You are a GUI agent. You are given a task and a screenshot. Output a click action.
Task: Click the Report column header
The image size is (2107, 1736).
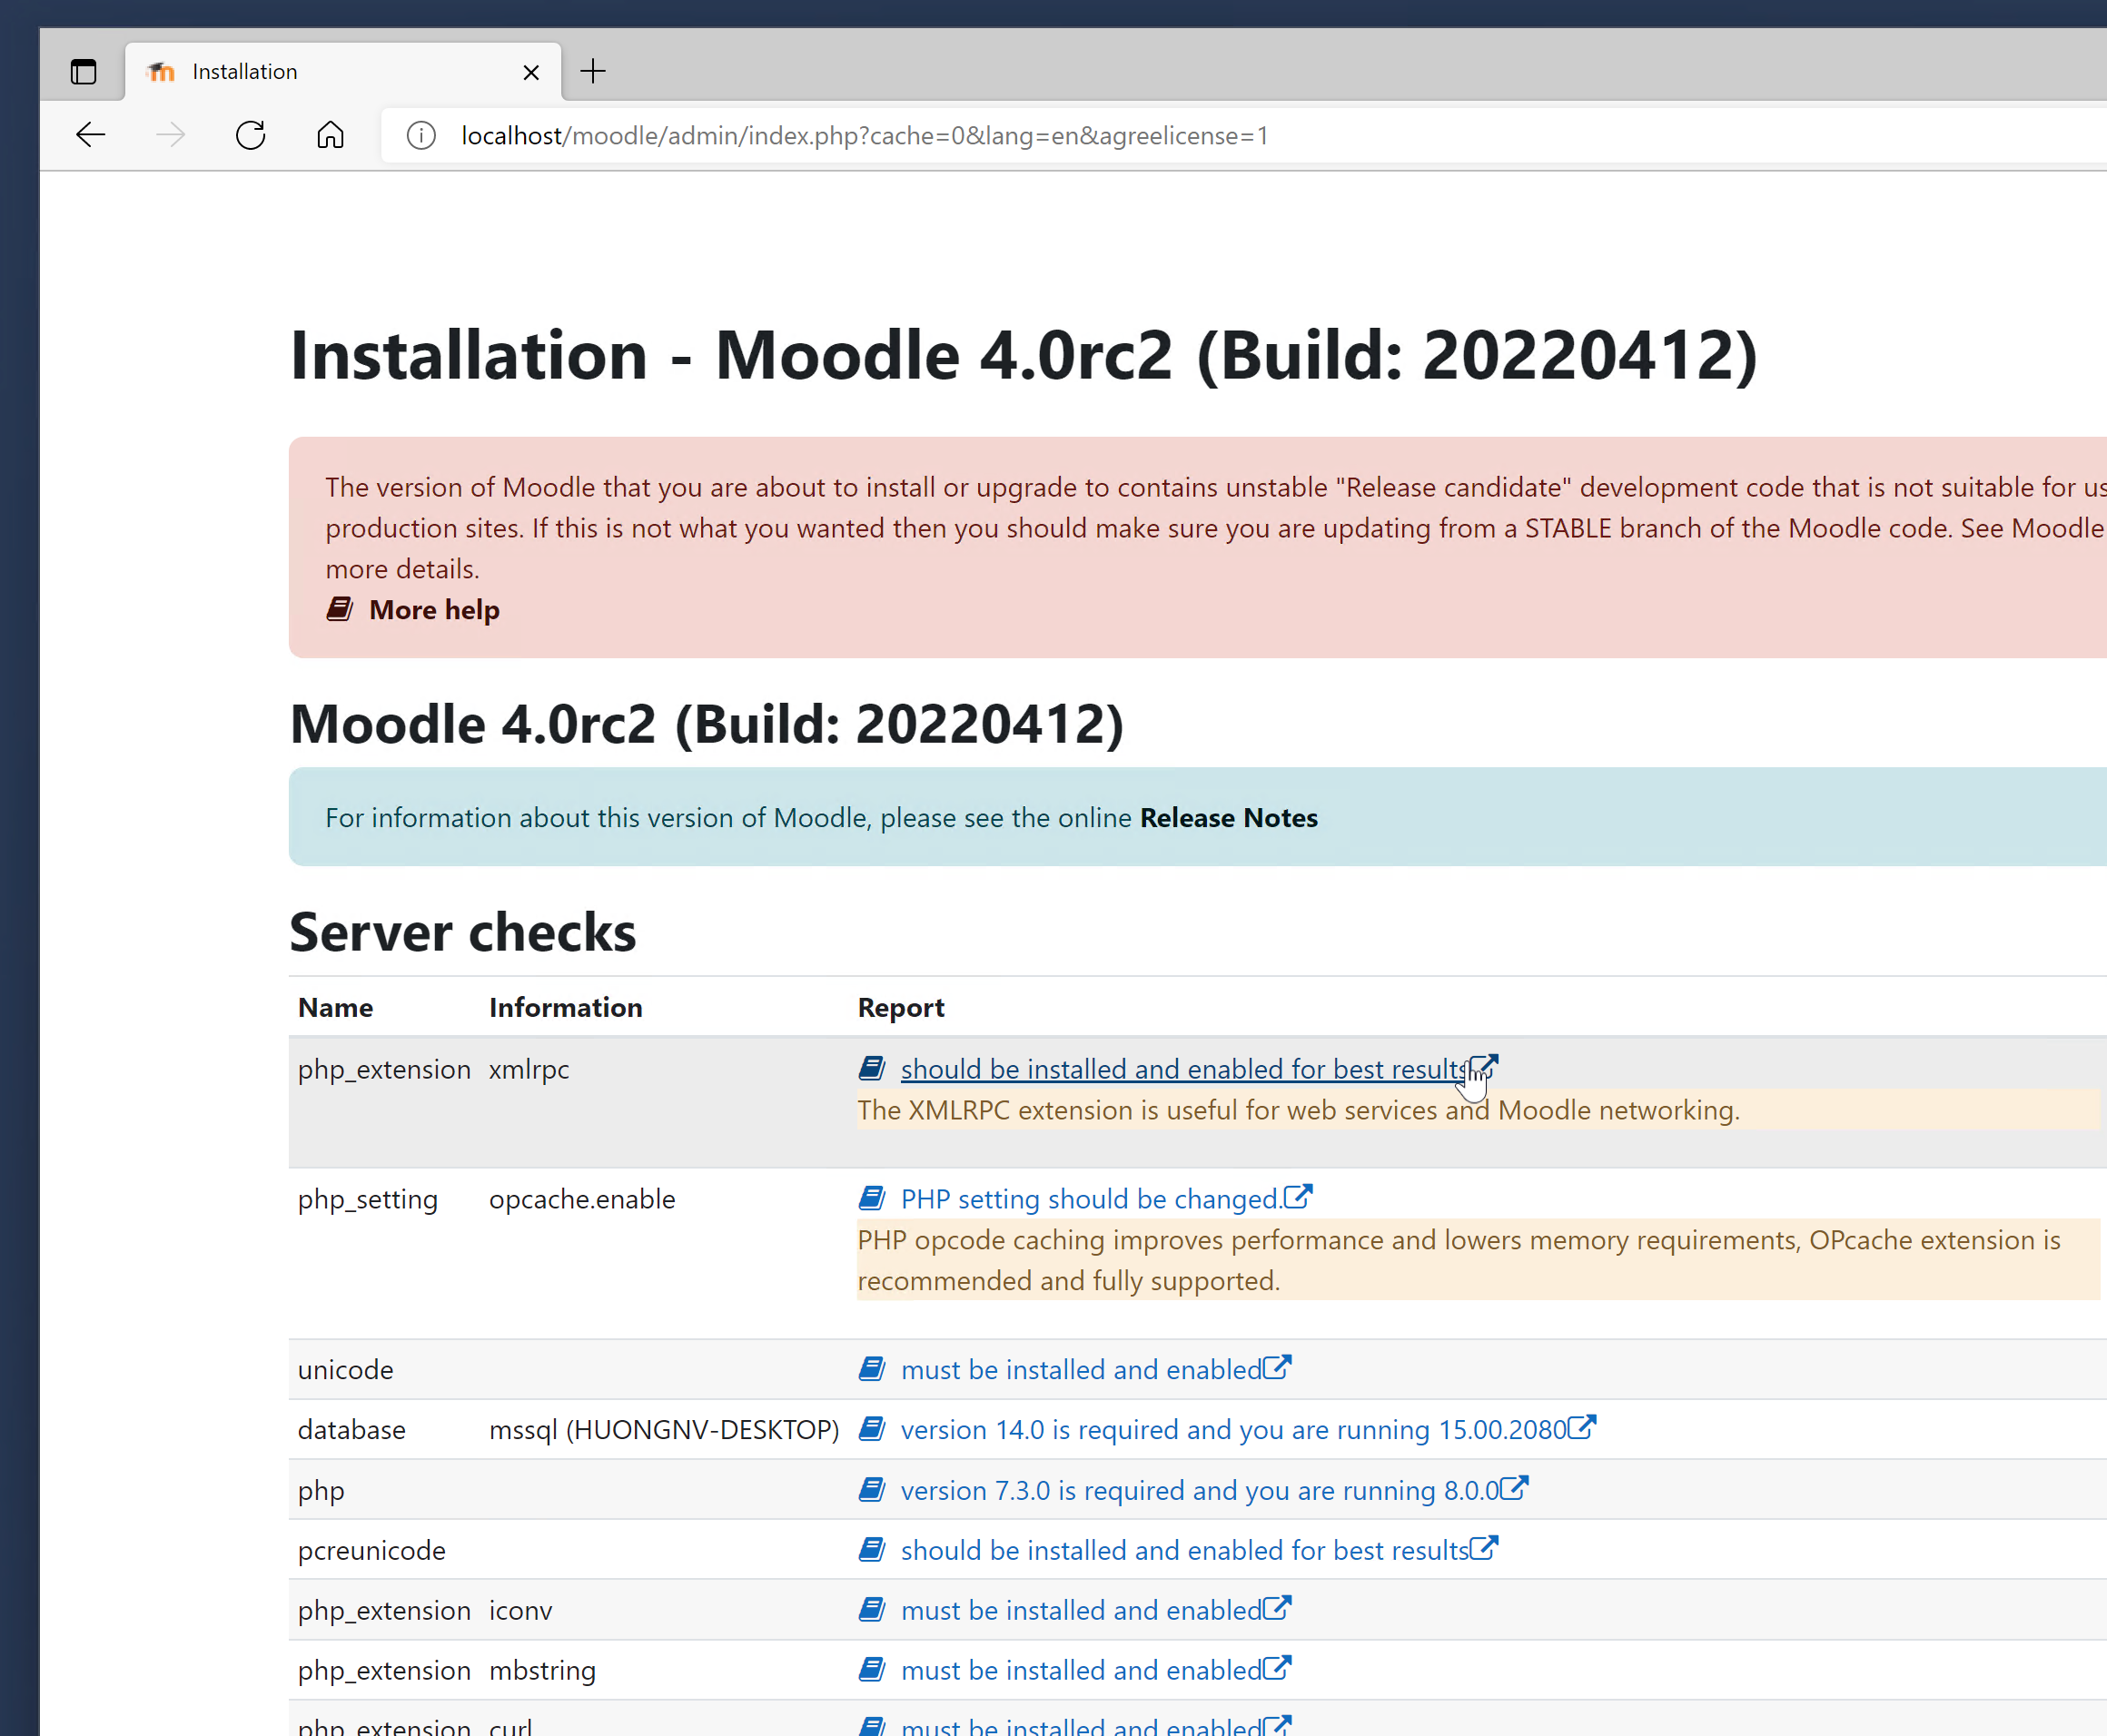901,1007
